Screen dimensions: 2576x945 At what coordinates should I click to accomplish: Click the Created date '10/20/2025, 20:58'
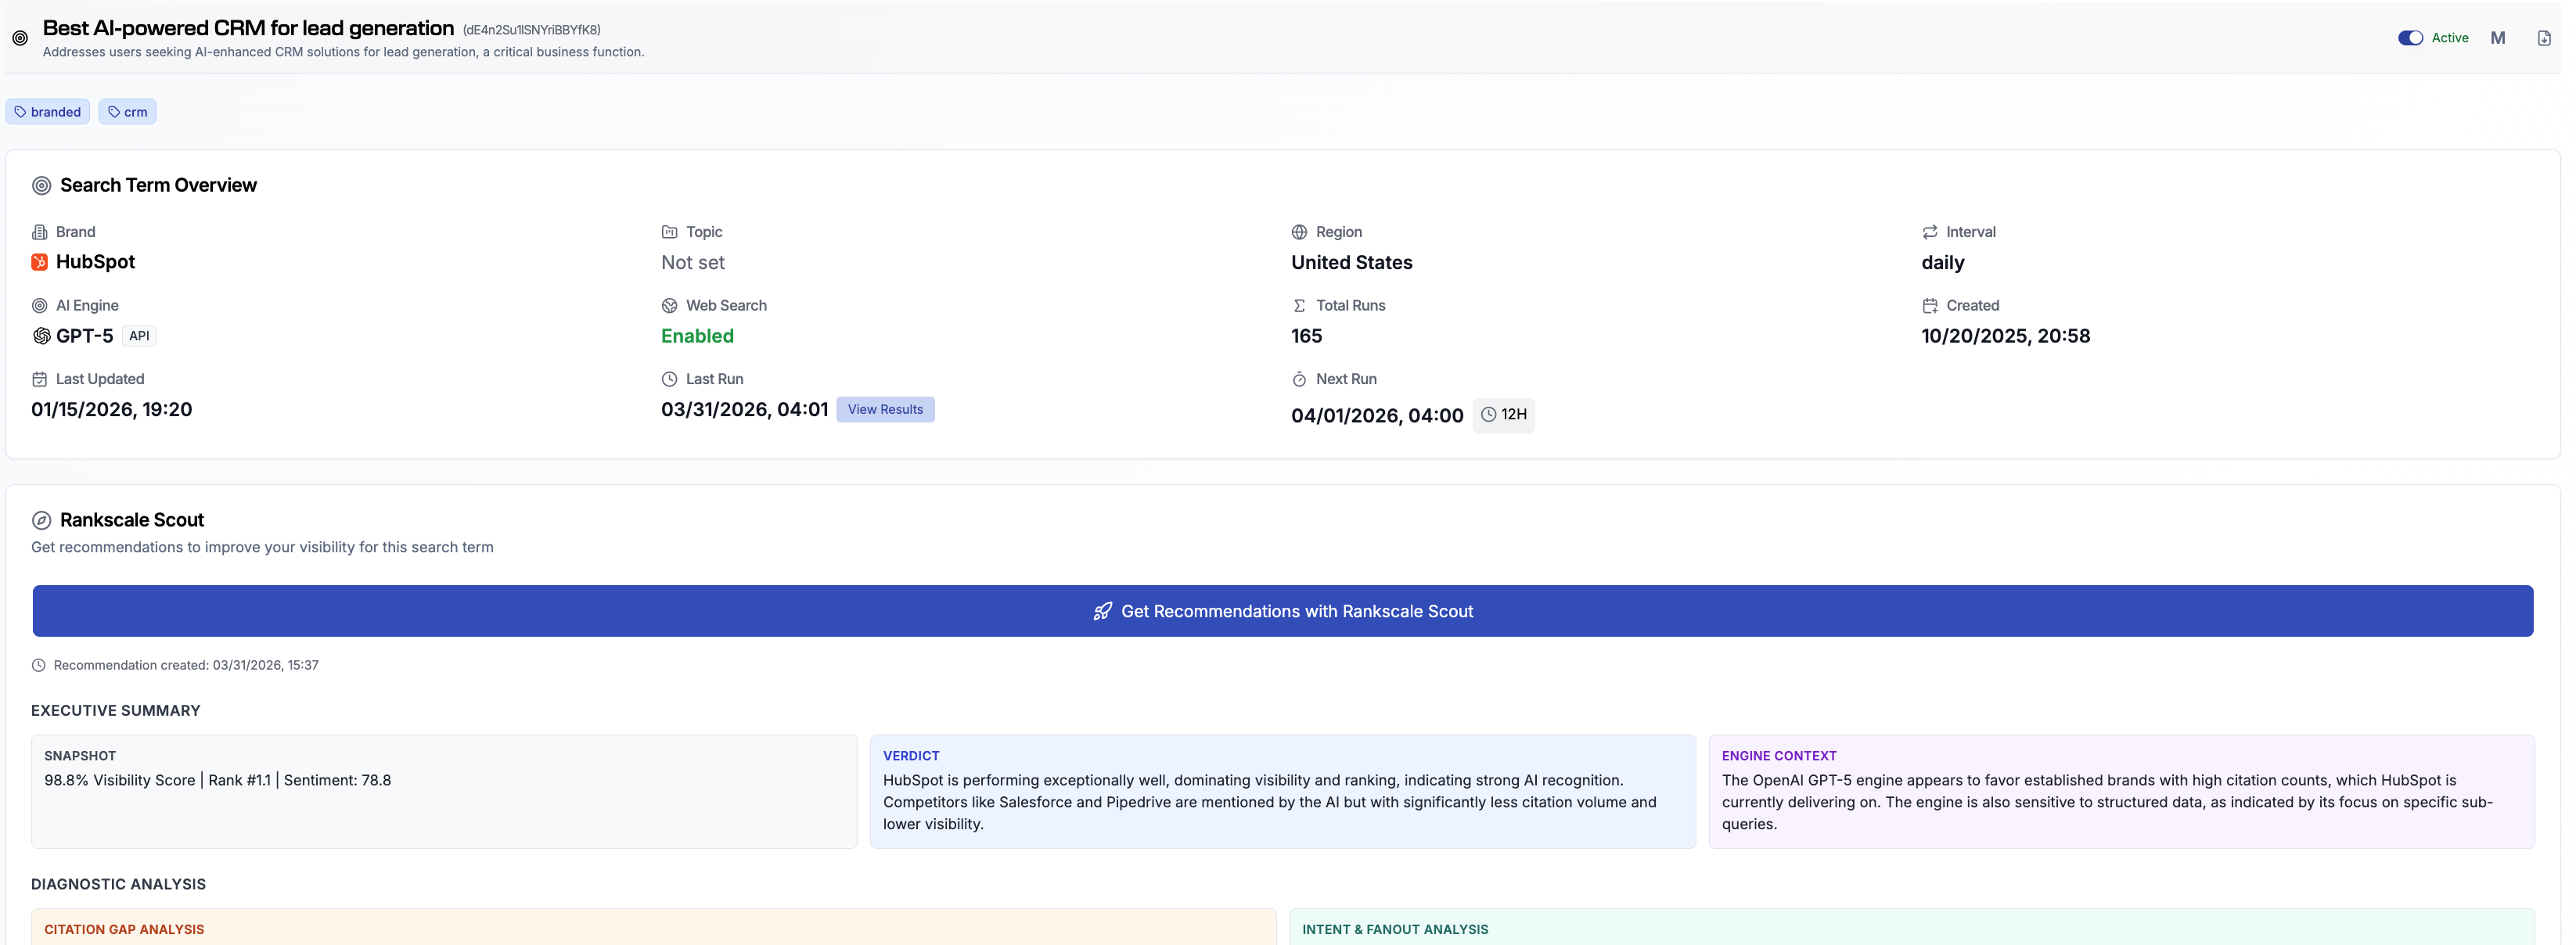tap(2005, 336)
